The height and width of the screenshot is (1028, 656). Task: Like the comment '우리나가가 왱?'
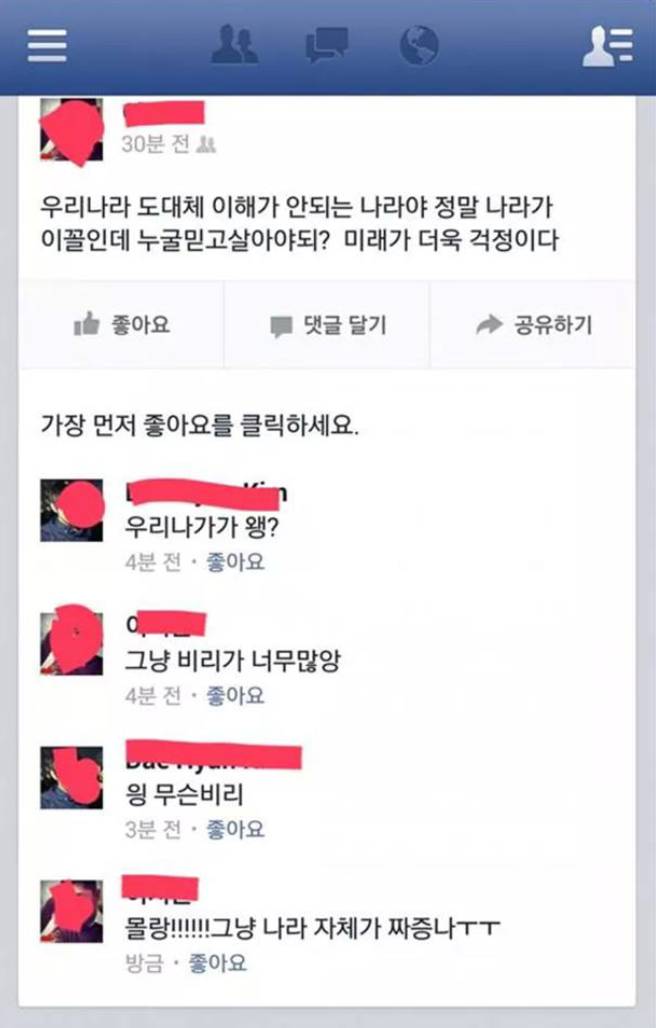(235, 562)
